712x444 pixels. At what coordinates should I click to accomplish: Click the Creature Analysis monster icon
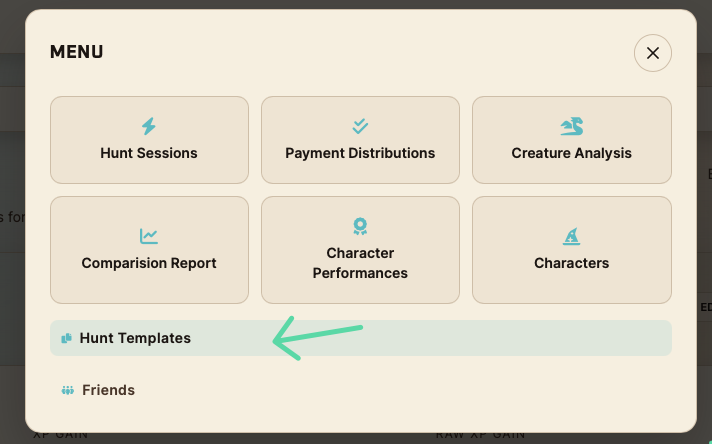tap(571, 127)
